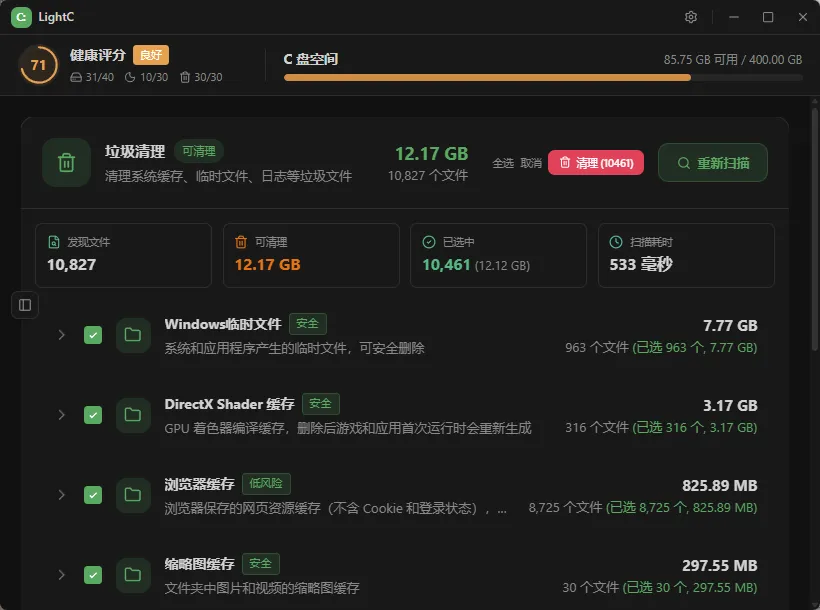This screenshot has height=610, width=820.
Task: Expand the 浏览器缓存 row chevron
Action: [x=62, y=495]
